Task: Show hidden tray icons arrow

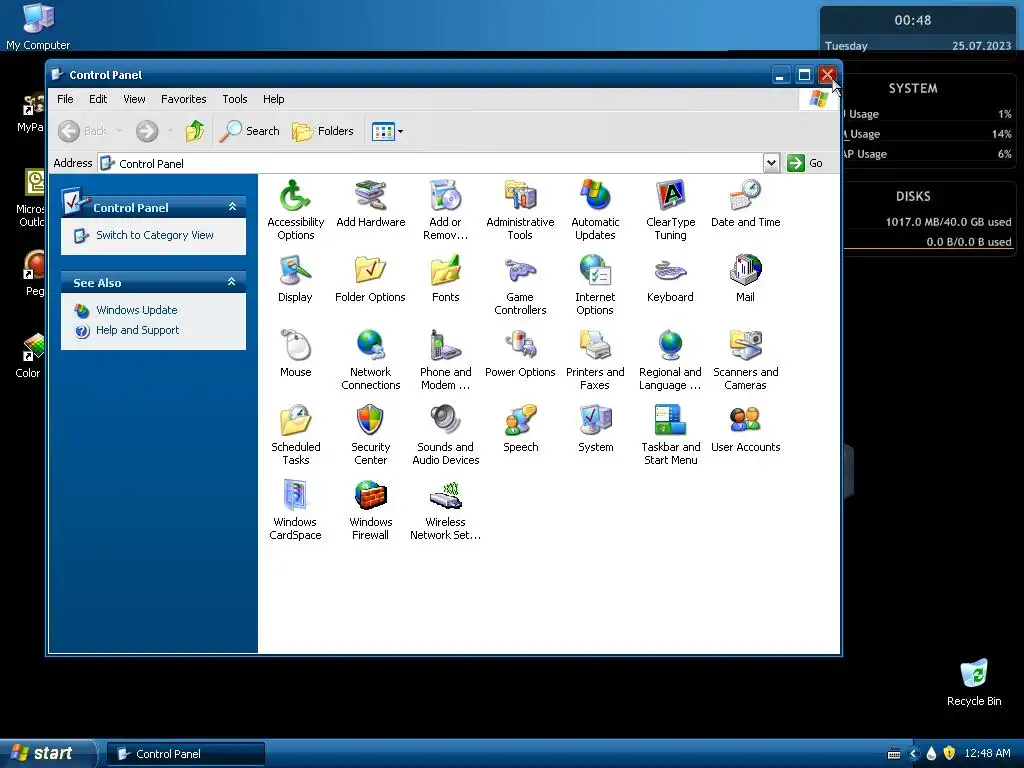Action: click(x=914, y=754)
